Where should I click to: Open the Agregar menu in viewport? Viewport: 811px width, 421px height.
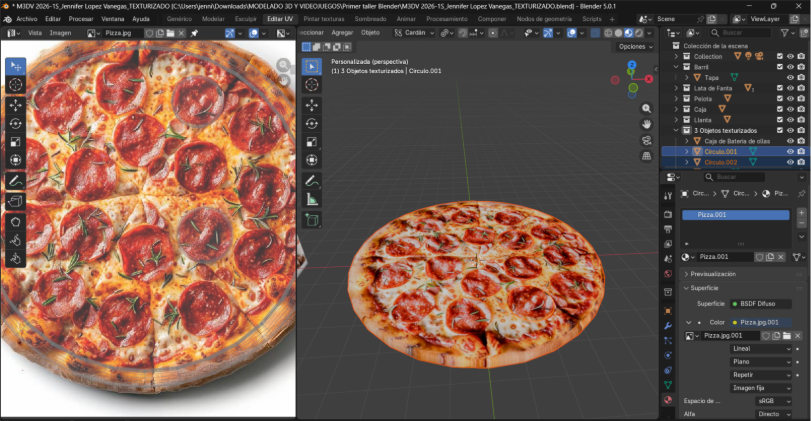pos(342,33)
